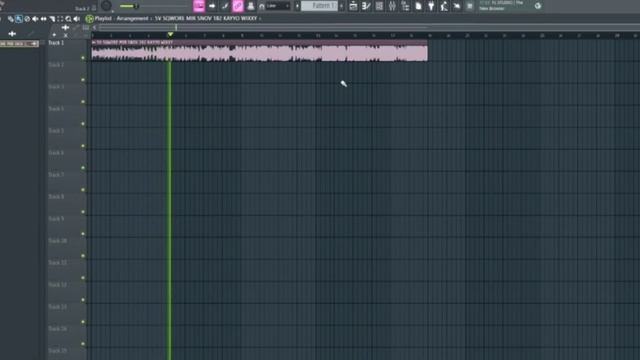Click the plug icon in top toolbar
This screenshot has height=360, width=640.
point(431,6)
